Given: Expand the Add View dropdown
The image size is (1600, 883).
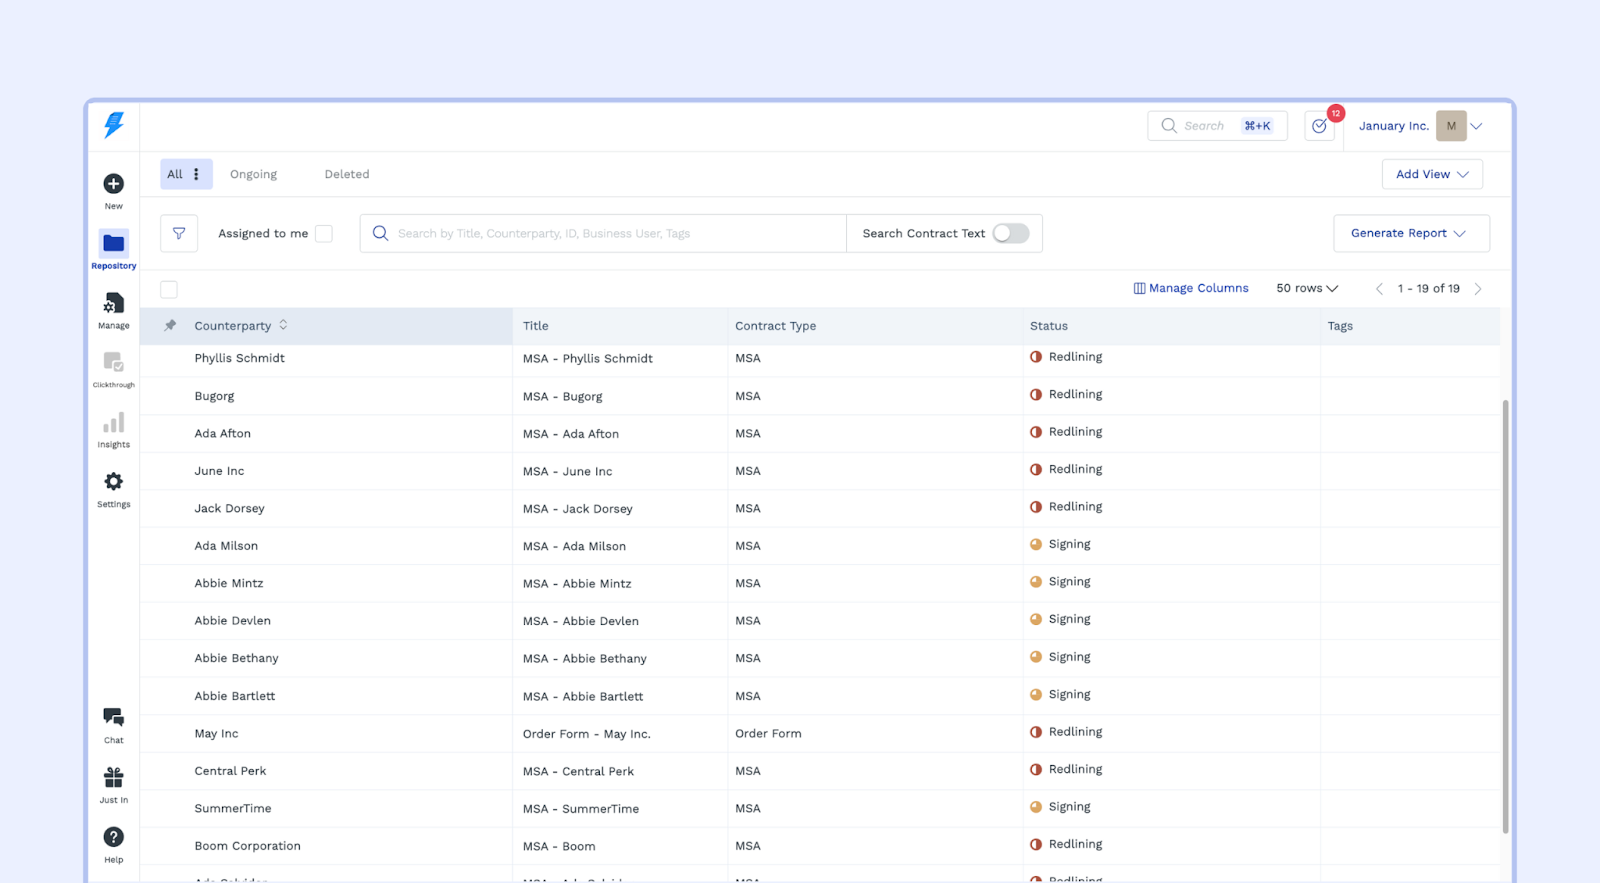Looking at the screenshot, I should pos(1432,174).
